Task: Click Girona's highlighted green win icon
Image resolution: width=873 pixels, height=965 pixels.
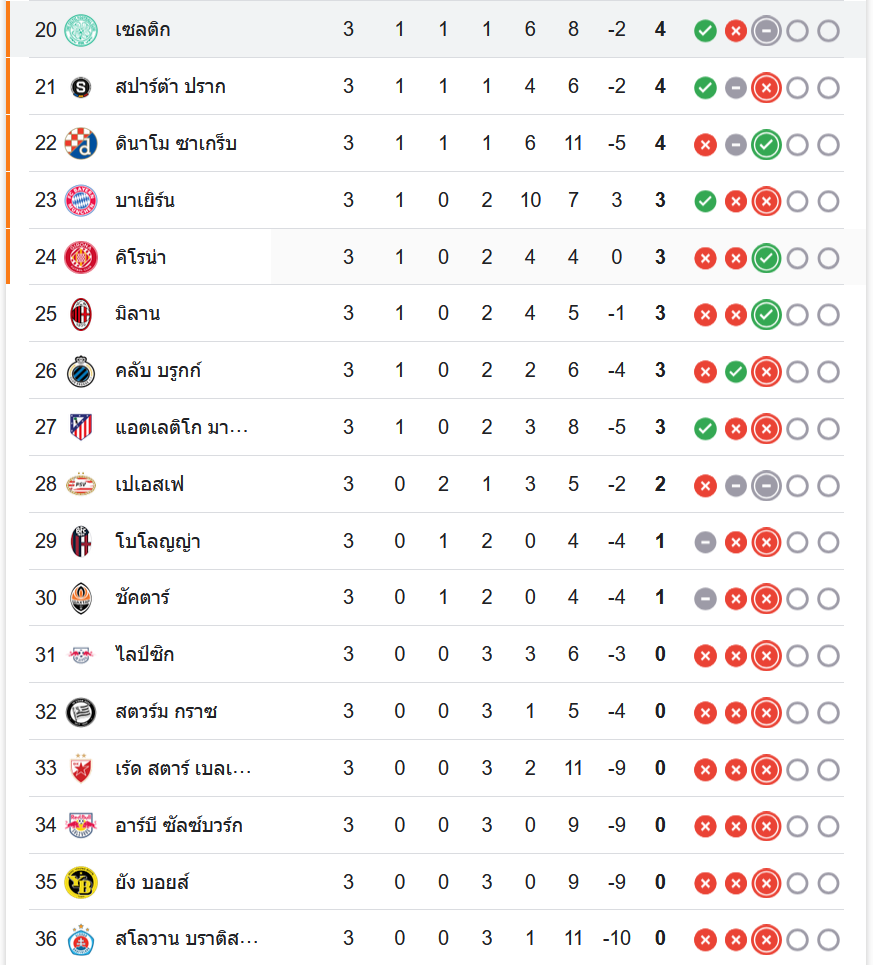Action: pyautogui.click(x=767, y=259)
